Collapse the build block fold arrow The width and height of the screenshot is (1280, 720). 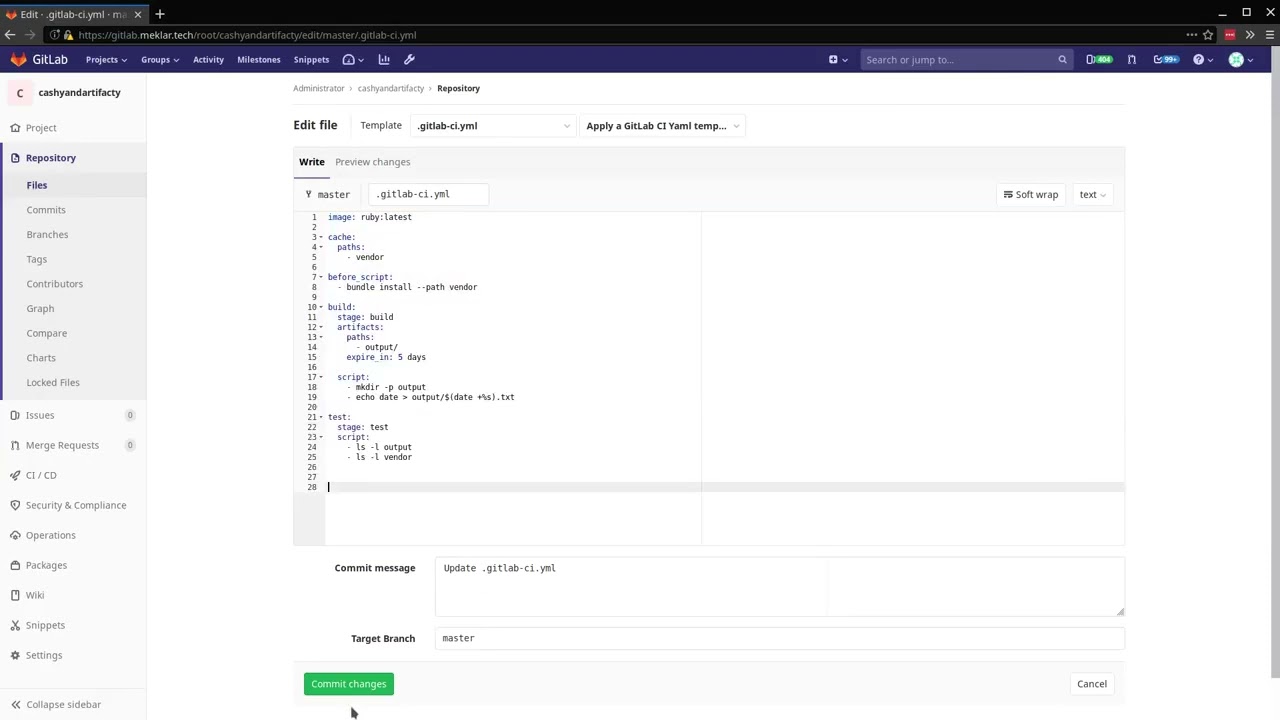tap(321, 307)
